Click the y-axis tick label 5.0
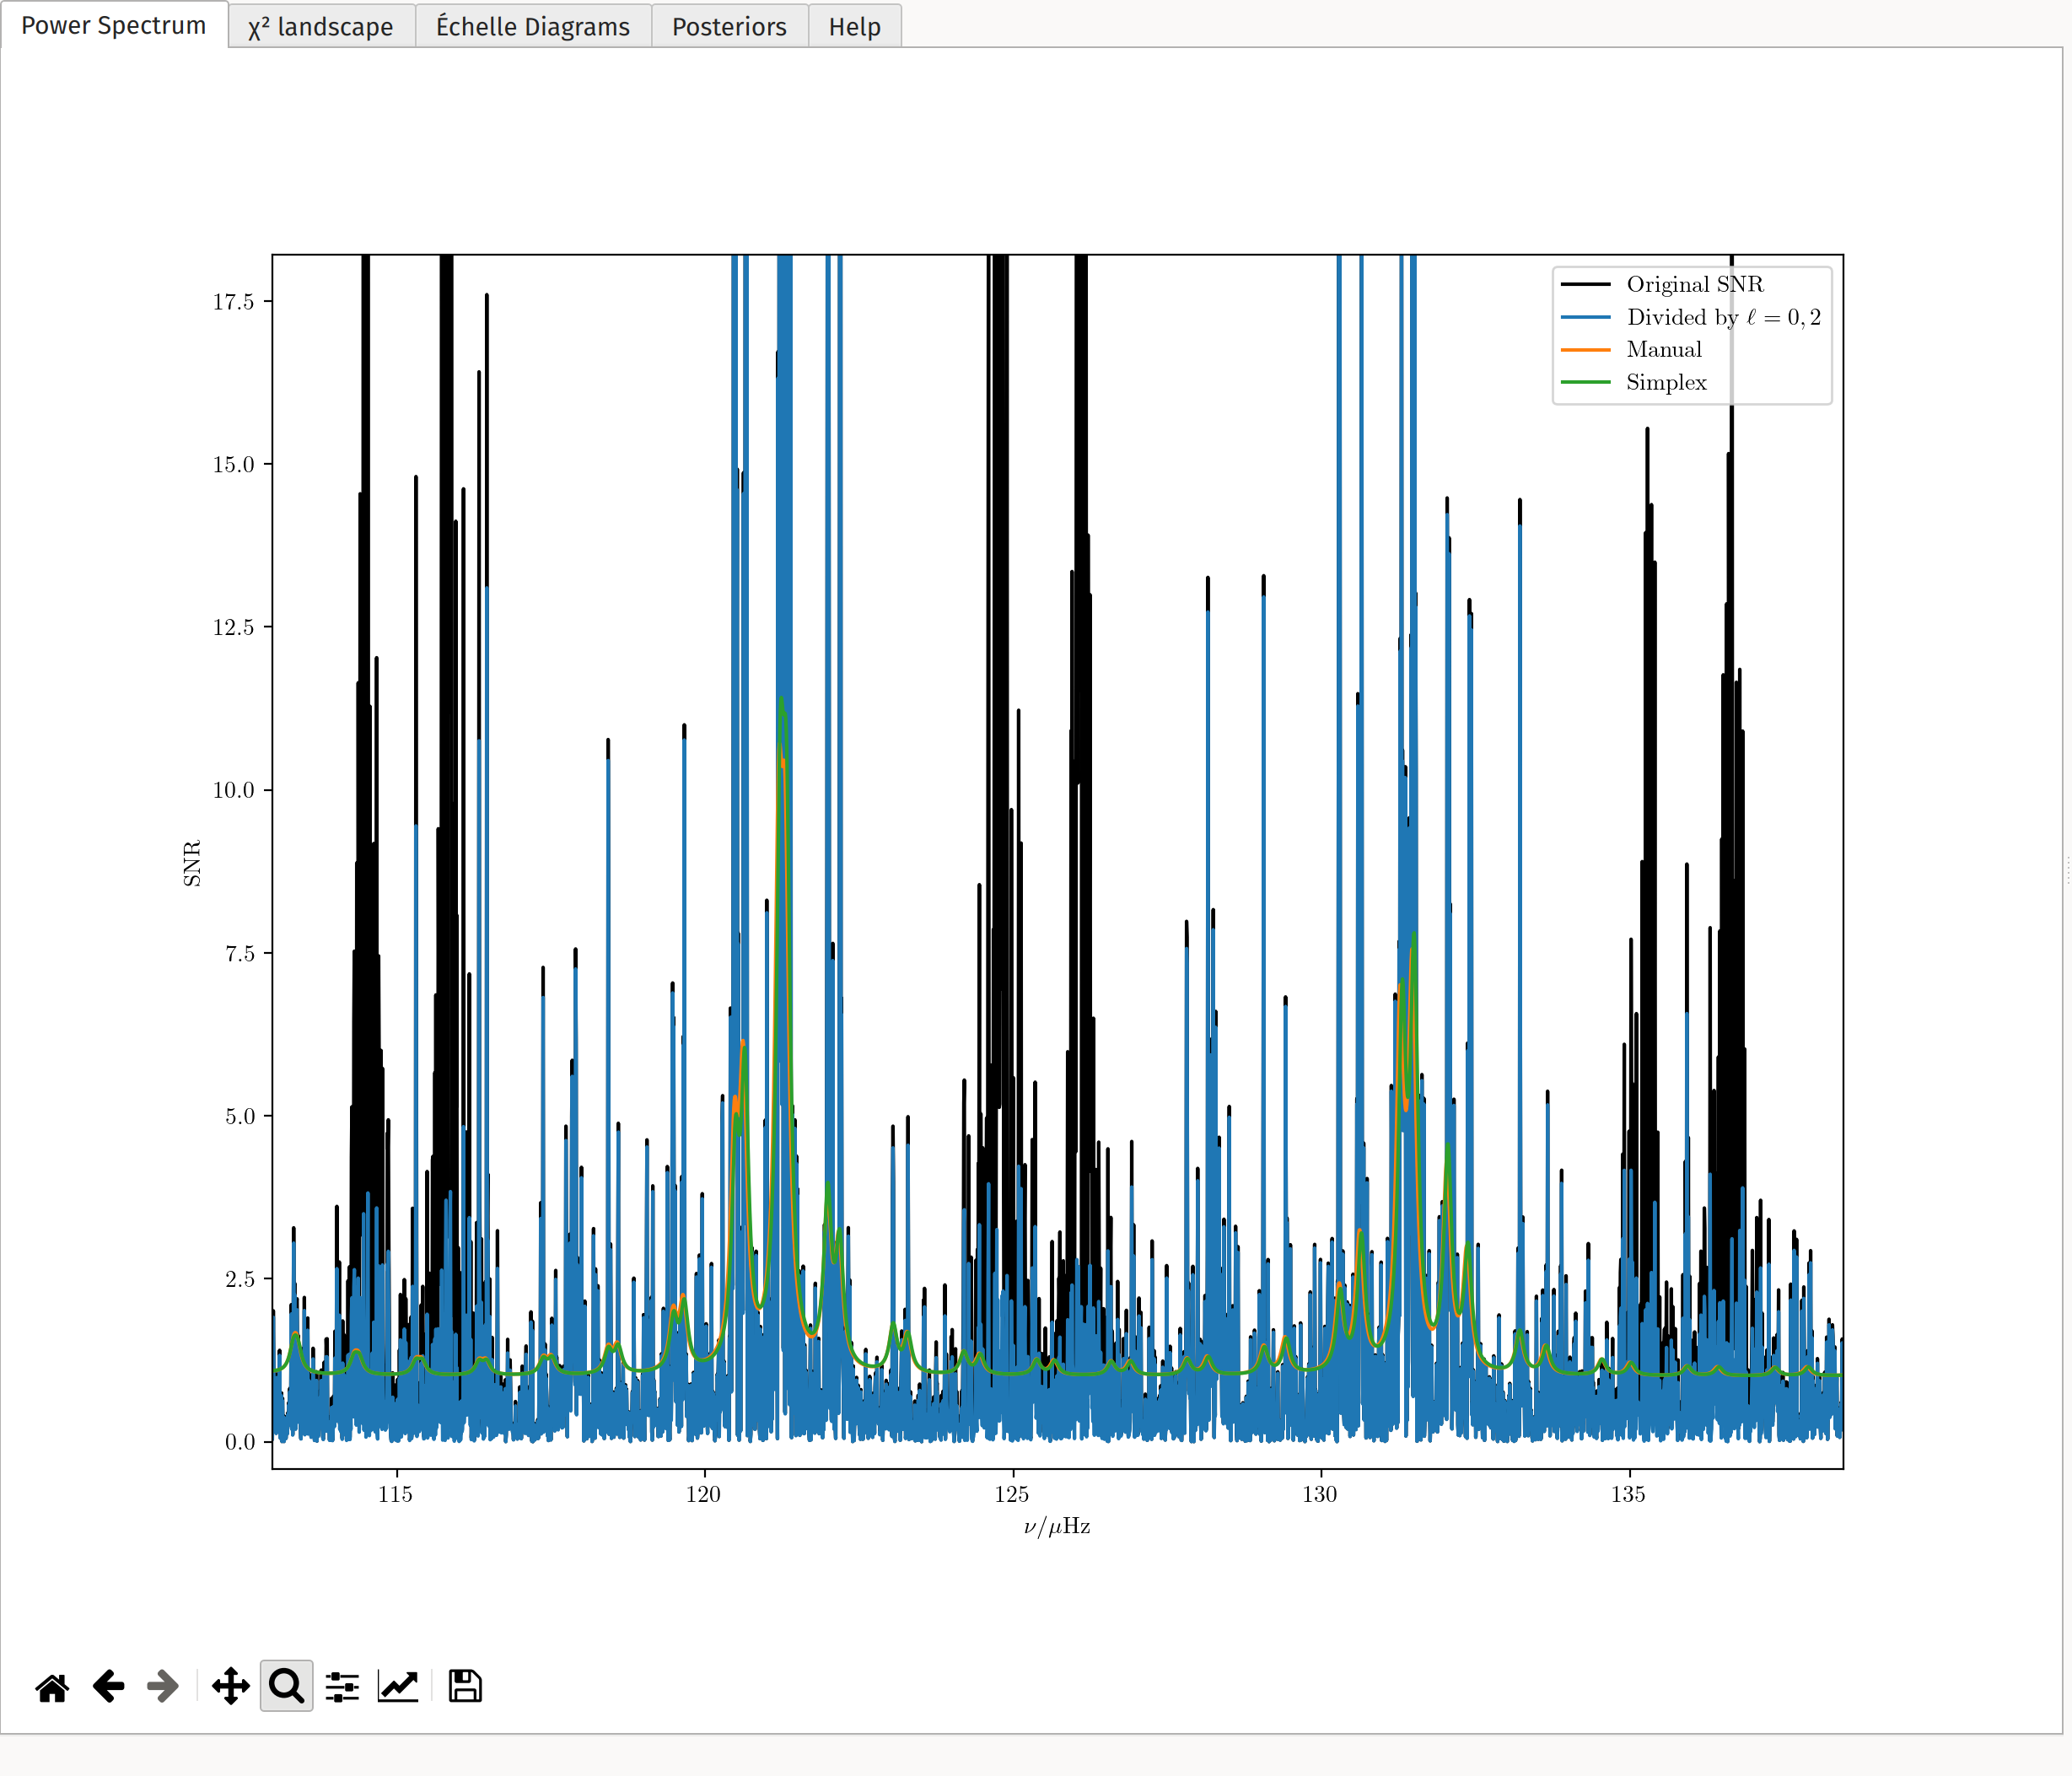This screenshot has width=2072, height=1776. [x=239, y=1116]
